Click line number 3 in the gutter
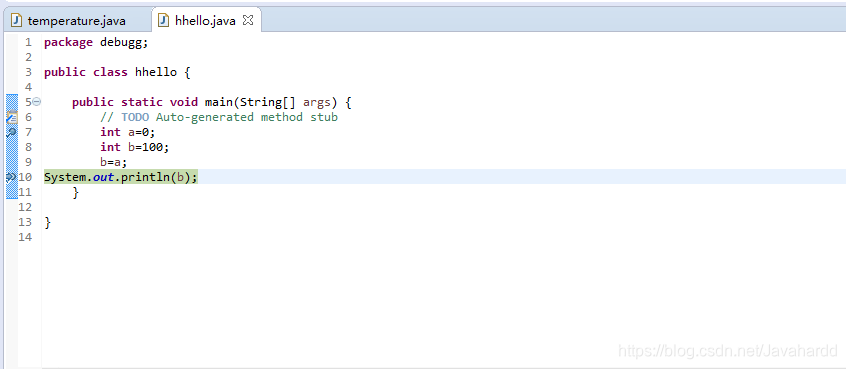 coord(29,72)
